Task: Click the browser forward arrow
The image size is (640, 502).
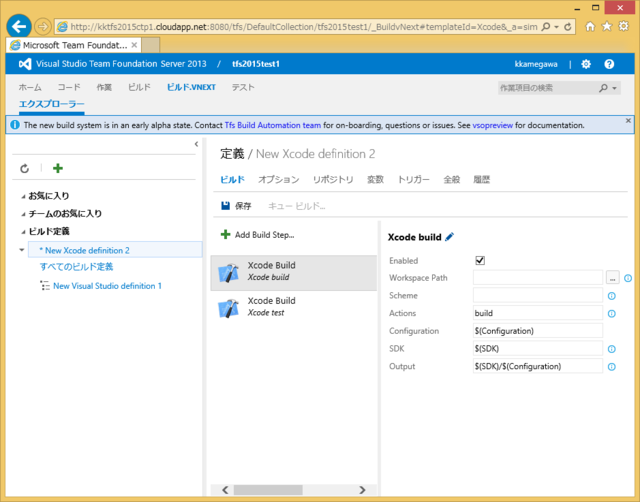Action: [x=42, y=27]
